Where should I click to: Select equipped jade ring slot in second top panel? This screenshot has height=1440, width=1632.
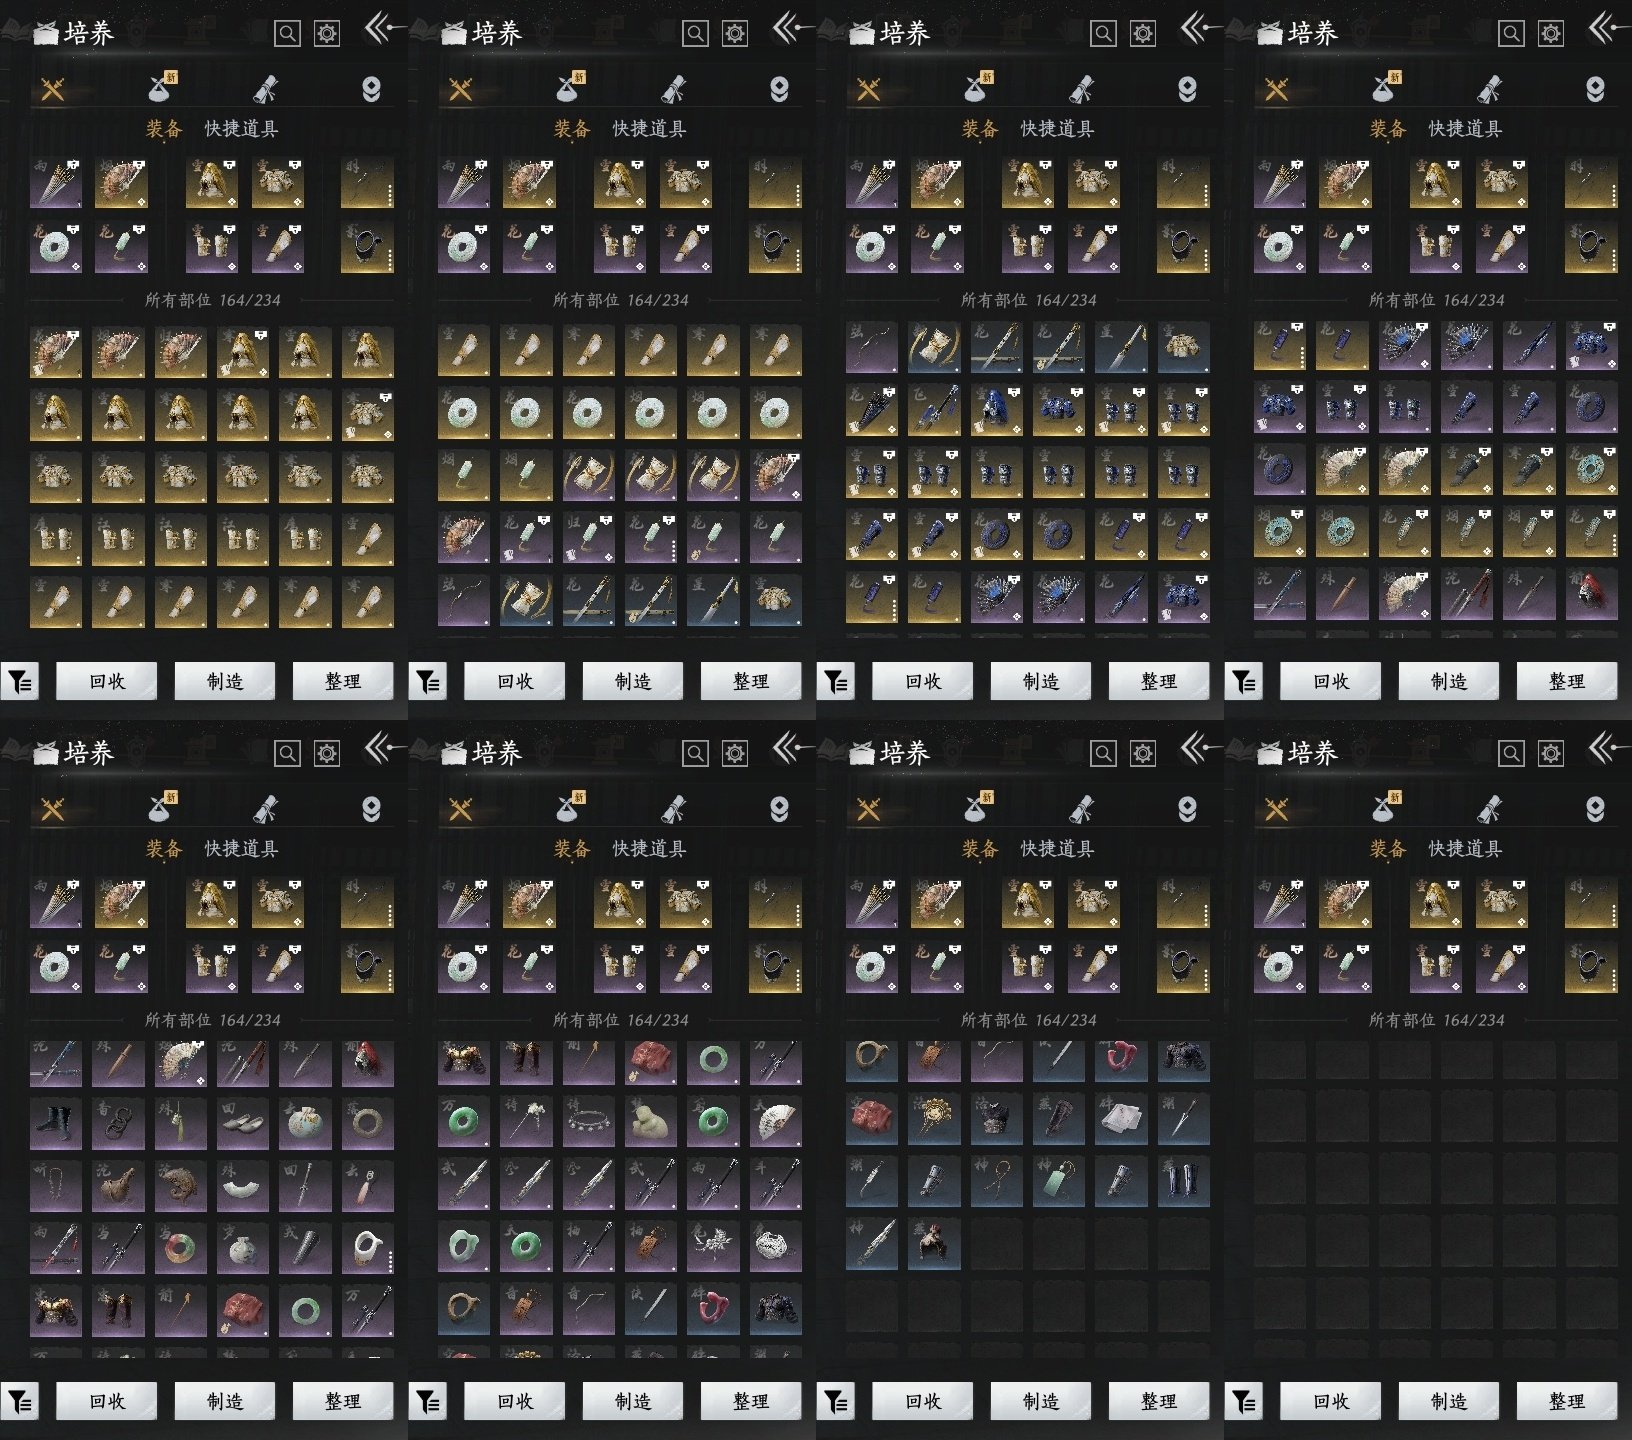click(x=464, y=247)
